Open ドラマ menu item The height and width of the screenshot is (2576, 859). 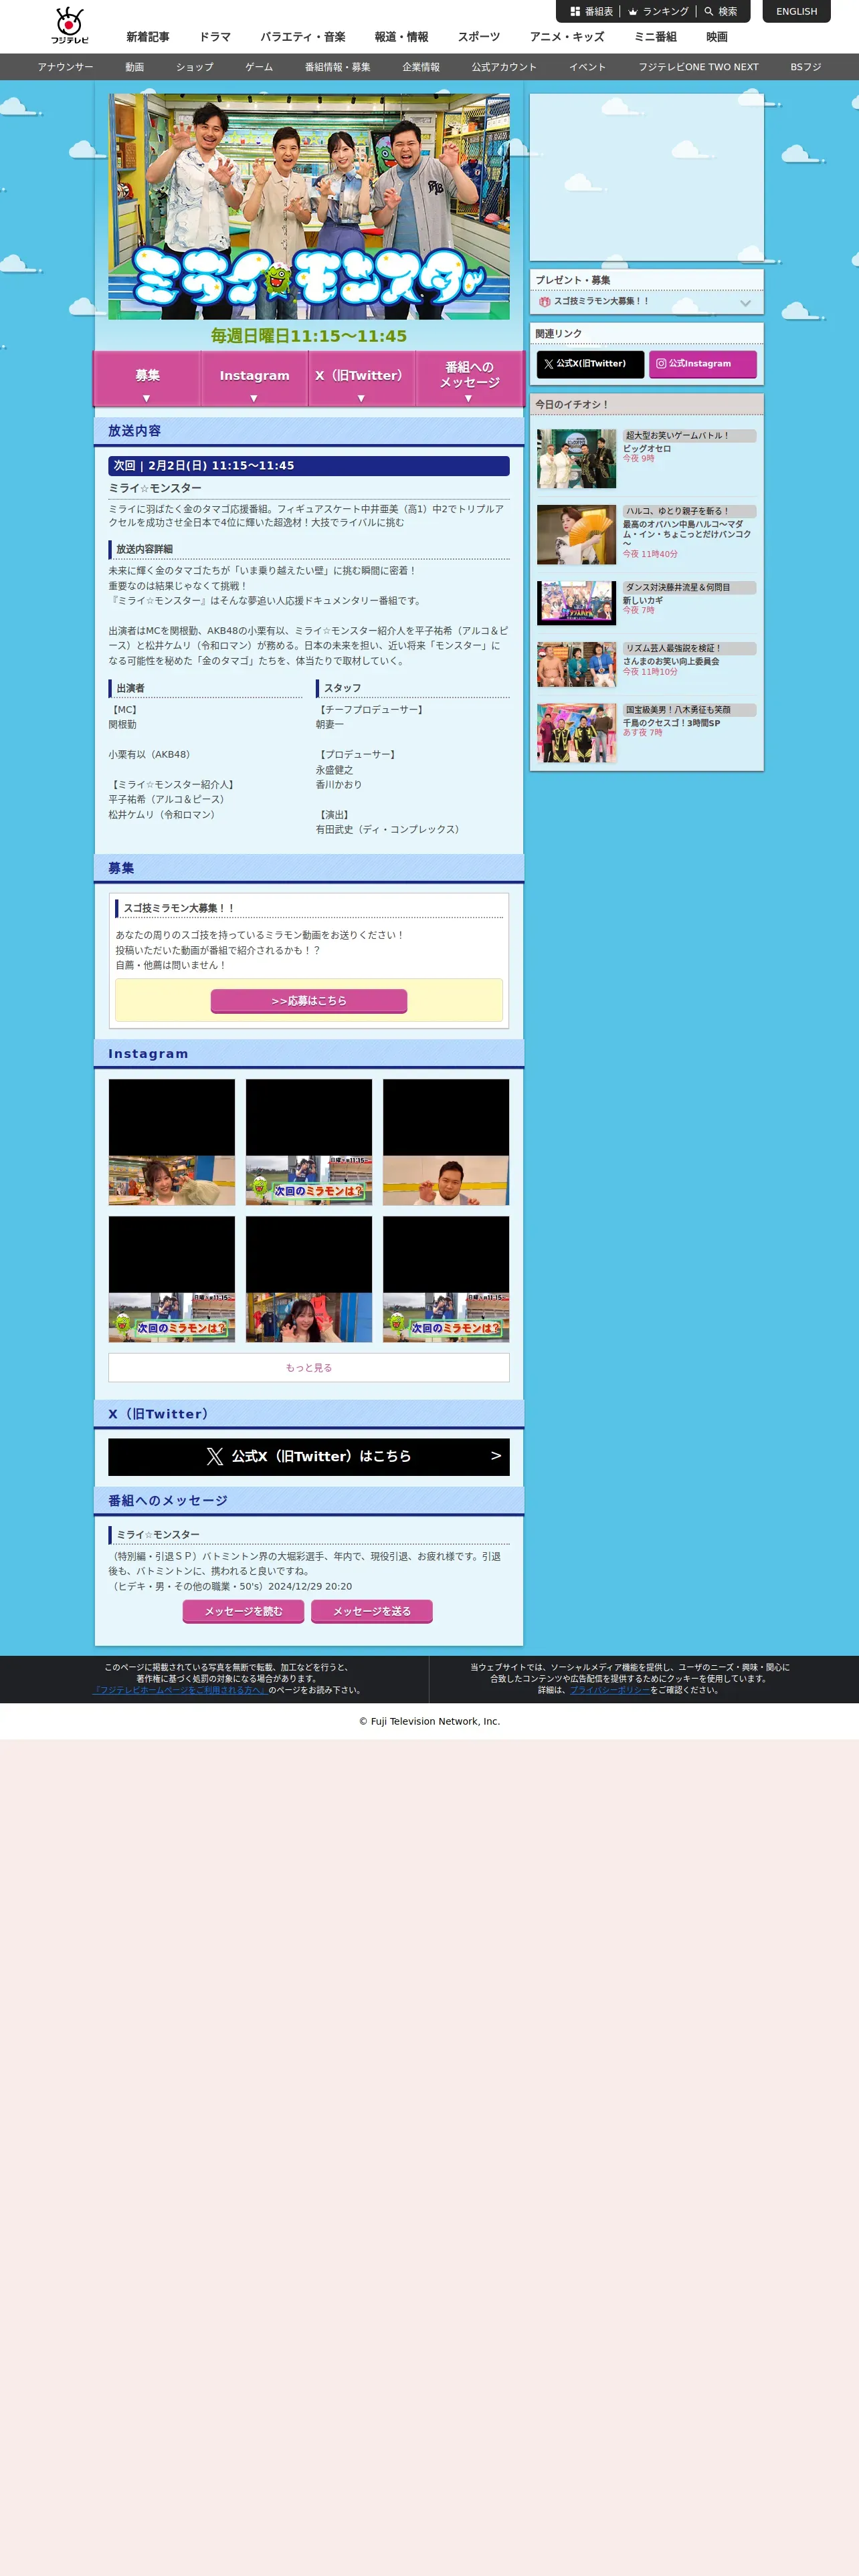click(215, 37)
